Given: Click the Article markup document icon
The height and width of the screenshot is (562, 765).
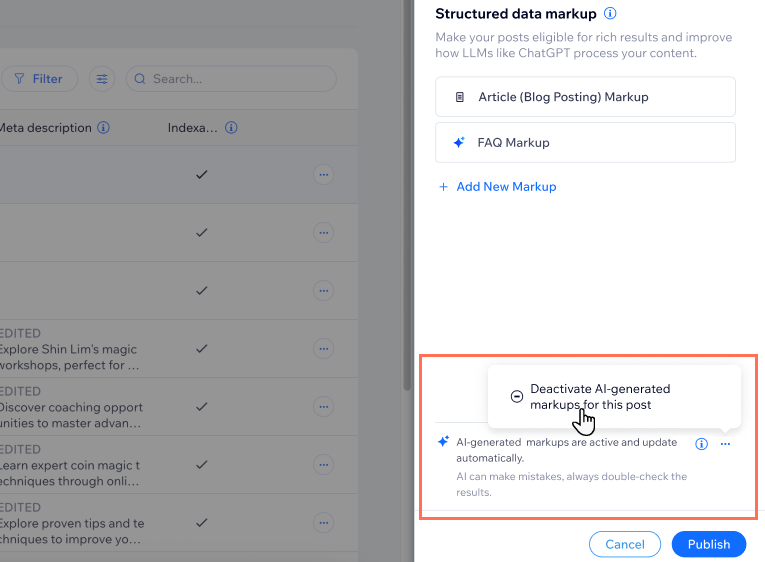Looking at the screenshot, I should coord(460,97).
